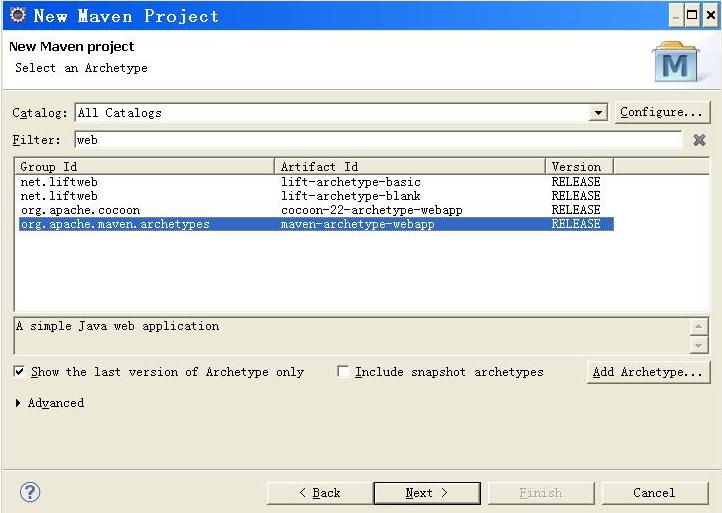The height and width of the screenshot is (513, 722).
Task: Click the Add Archetype... button
Action: (648, 372)
